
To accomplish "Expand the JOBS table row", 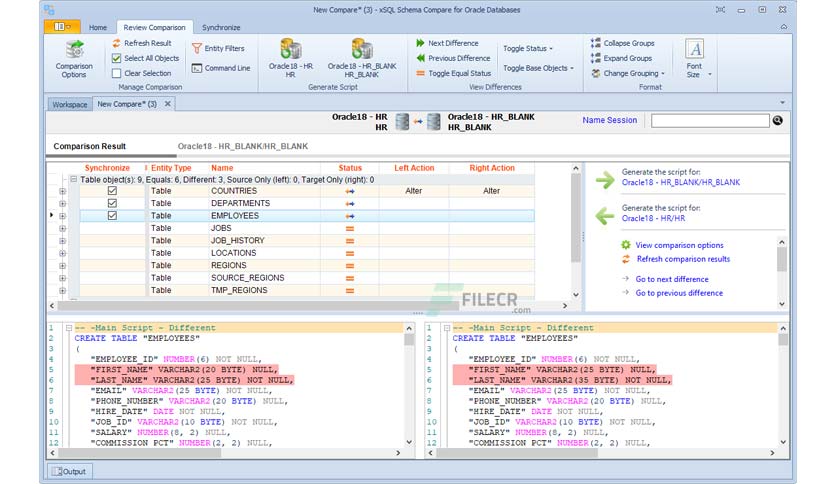I will [x=62, y=229].
